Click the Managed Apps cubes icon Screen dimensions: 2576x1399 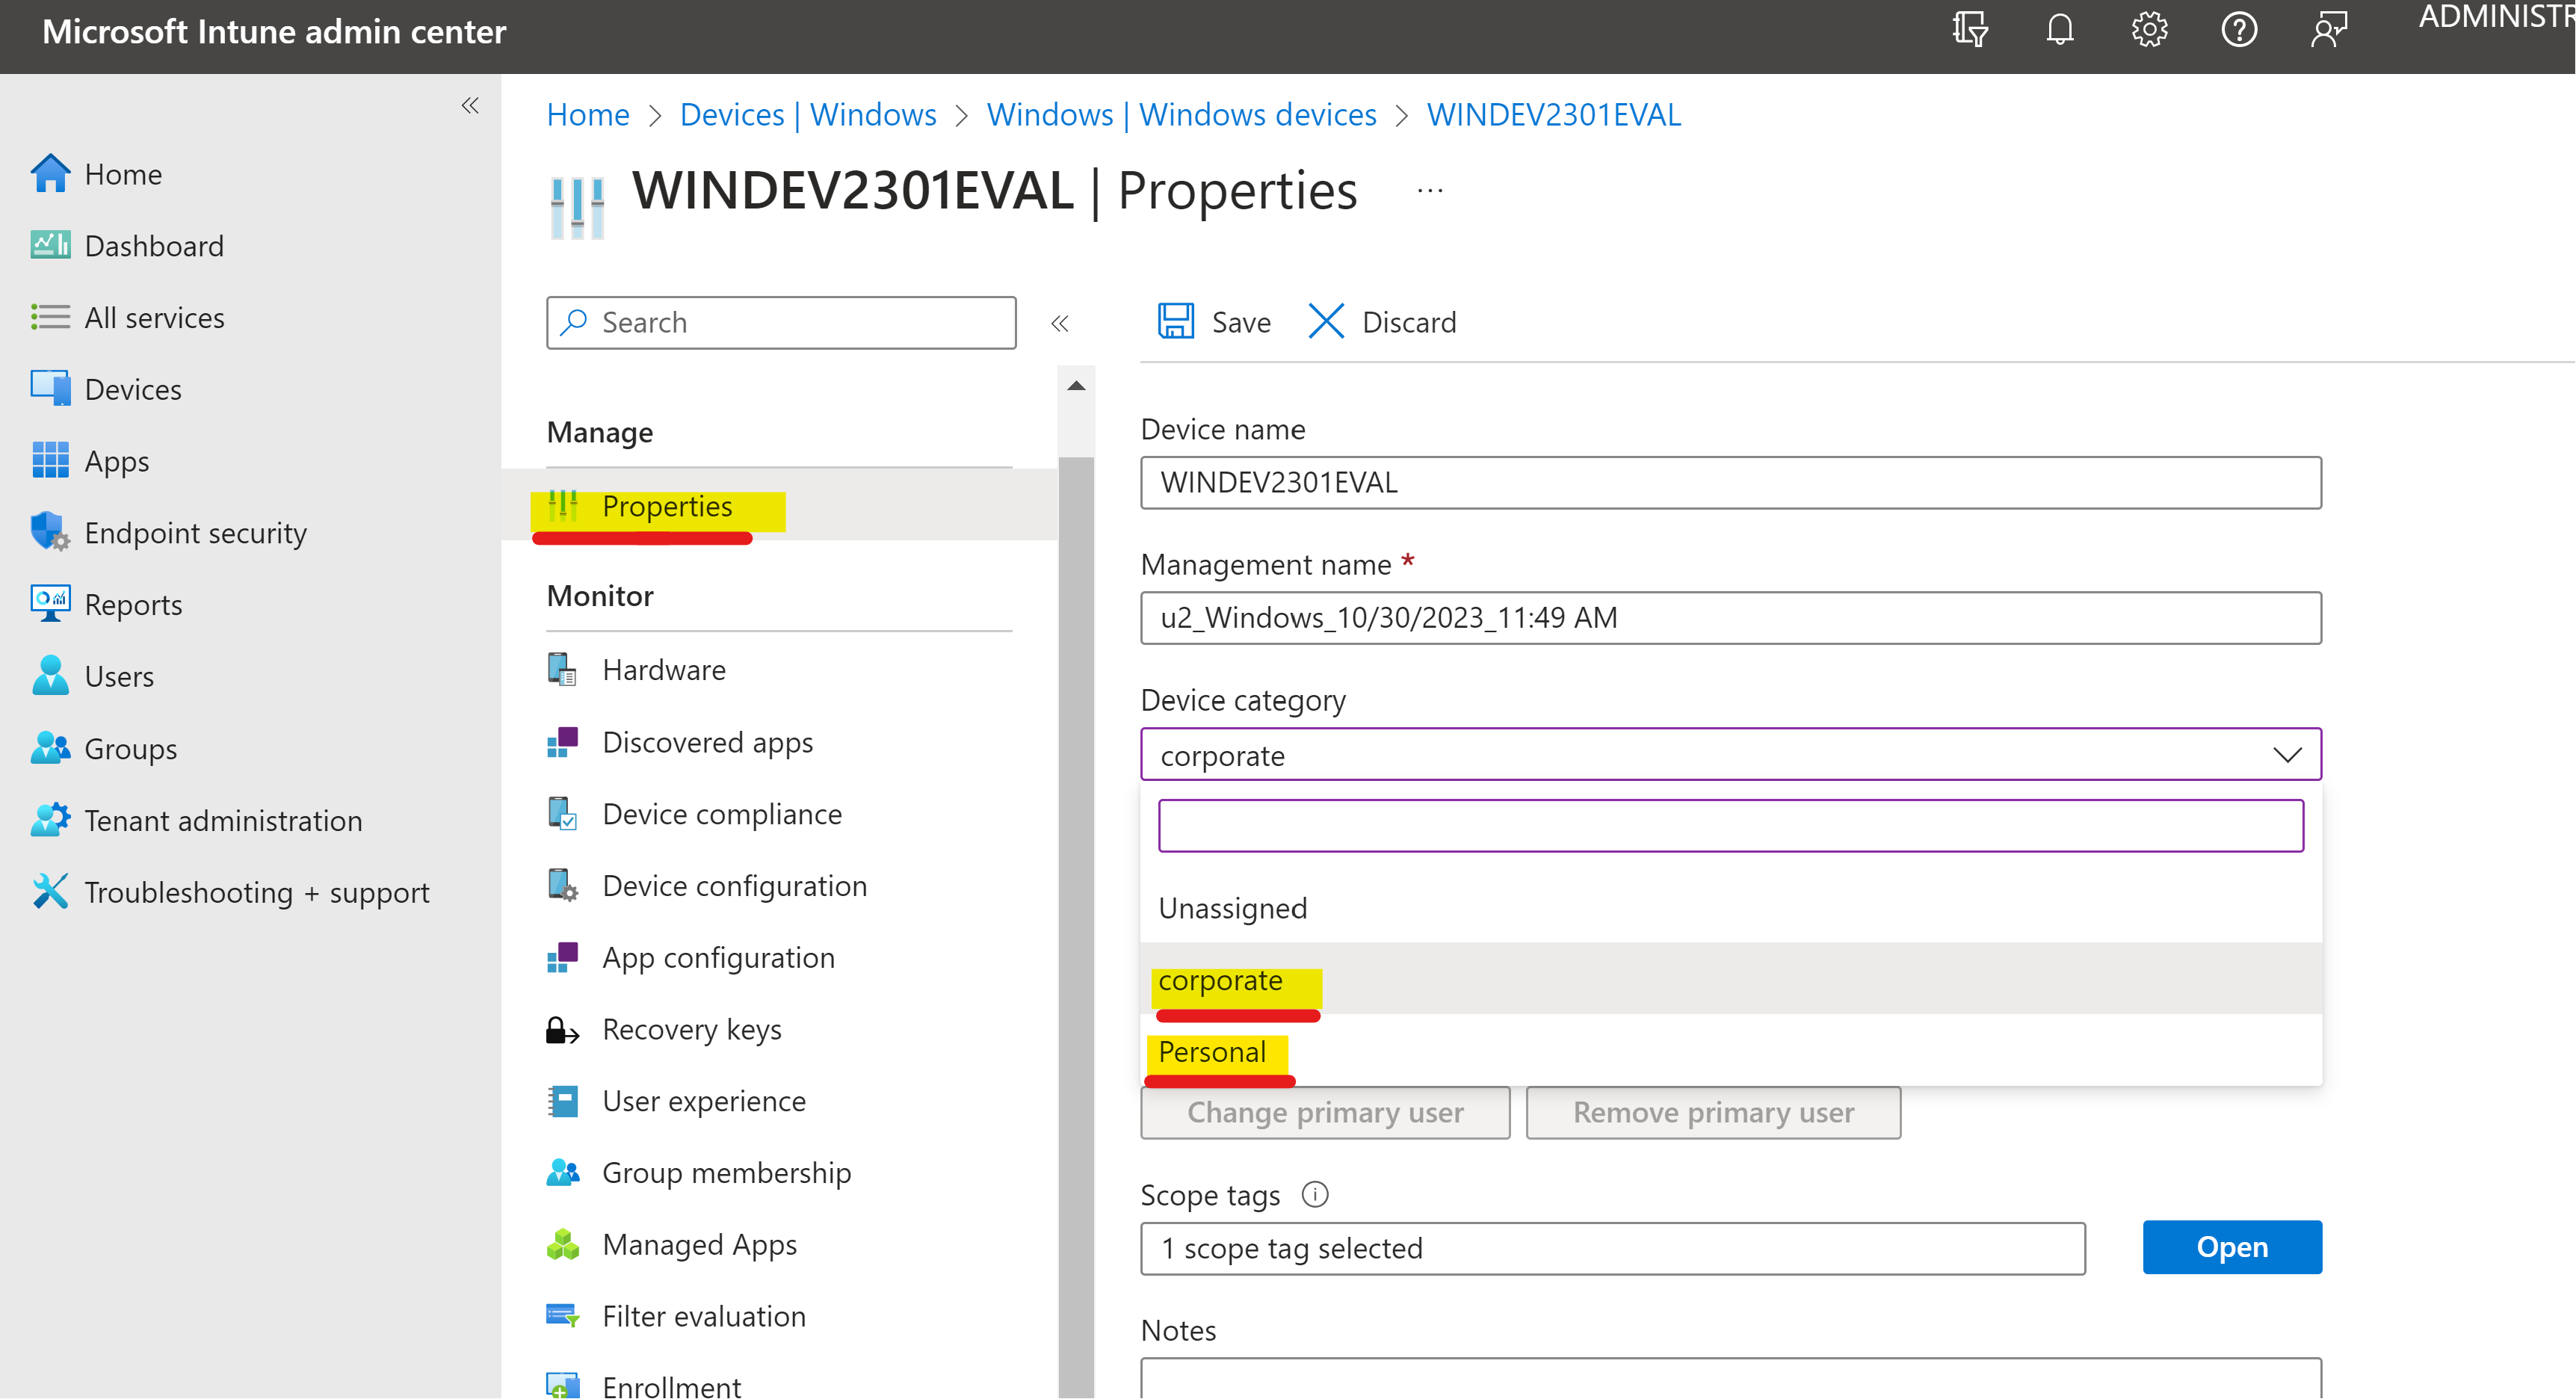(x=562, y=1244)
